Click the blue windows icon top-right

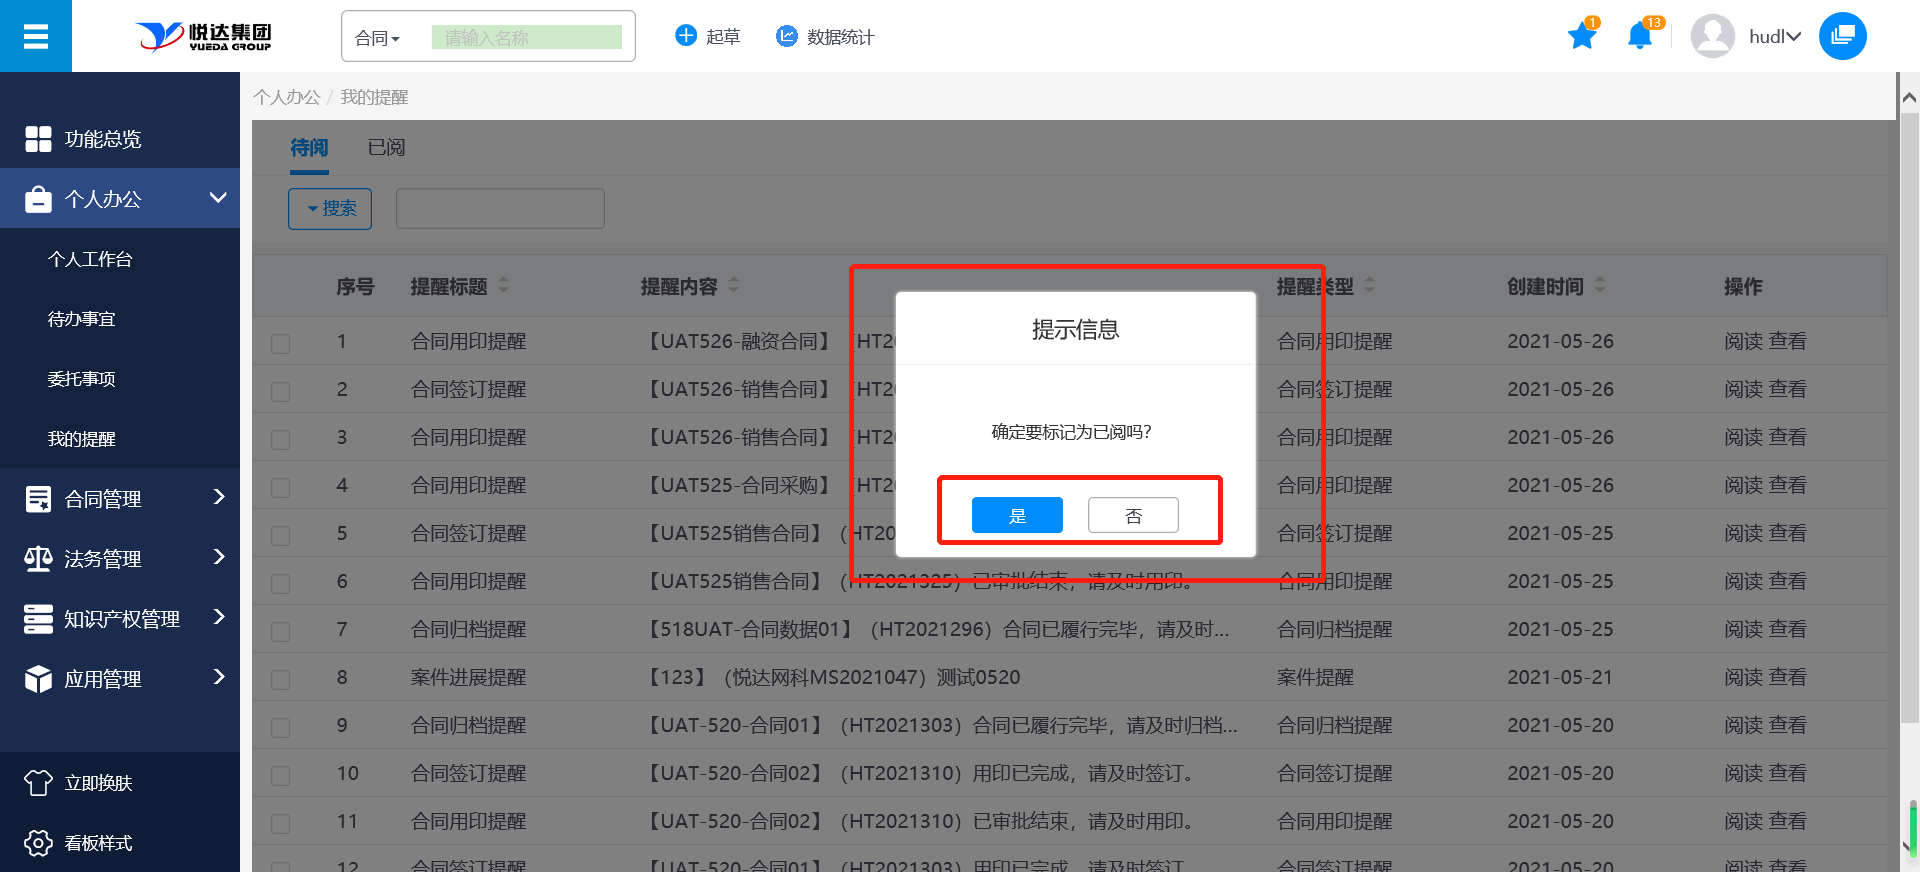pyautogui.click(x=1842, y=37)
